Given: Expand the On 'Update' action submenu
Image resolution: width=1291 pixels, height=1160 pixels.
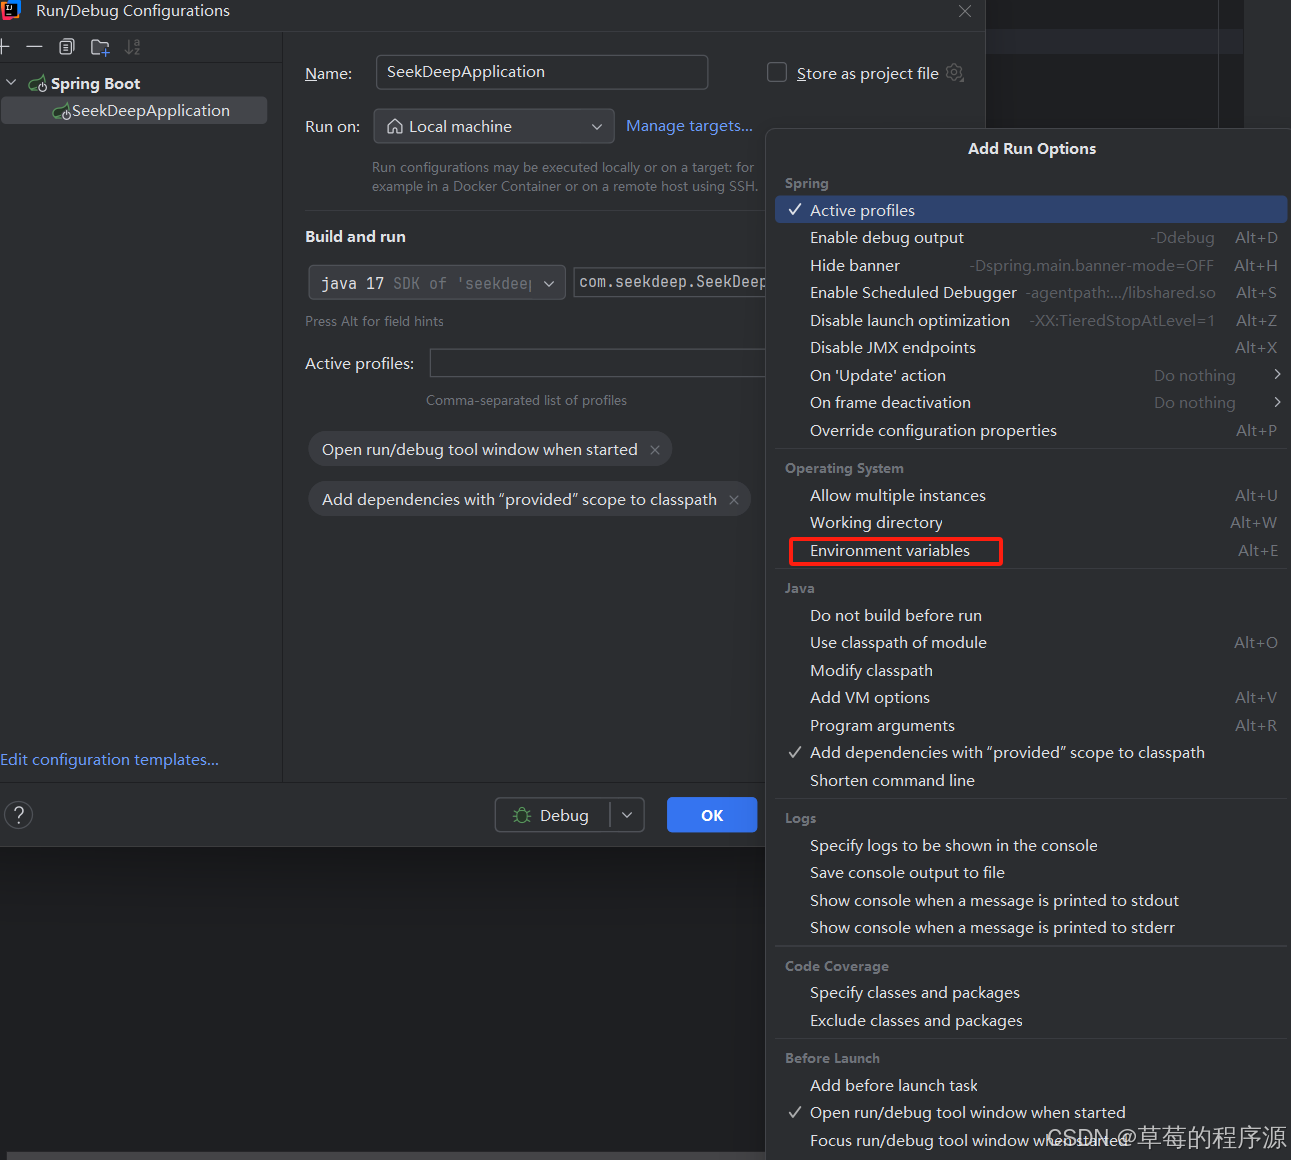Looking at the screenshot, I should [1031, 376].
